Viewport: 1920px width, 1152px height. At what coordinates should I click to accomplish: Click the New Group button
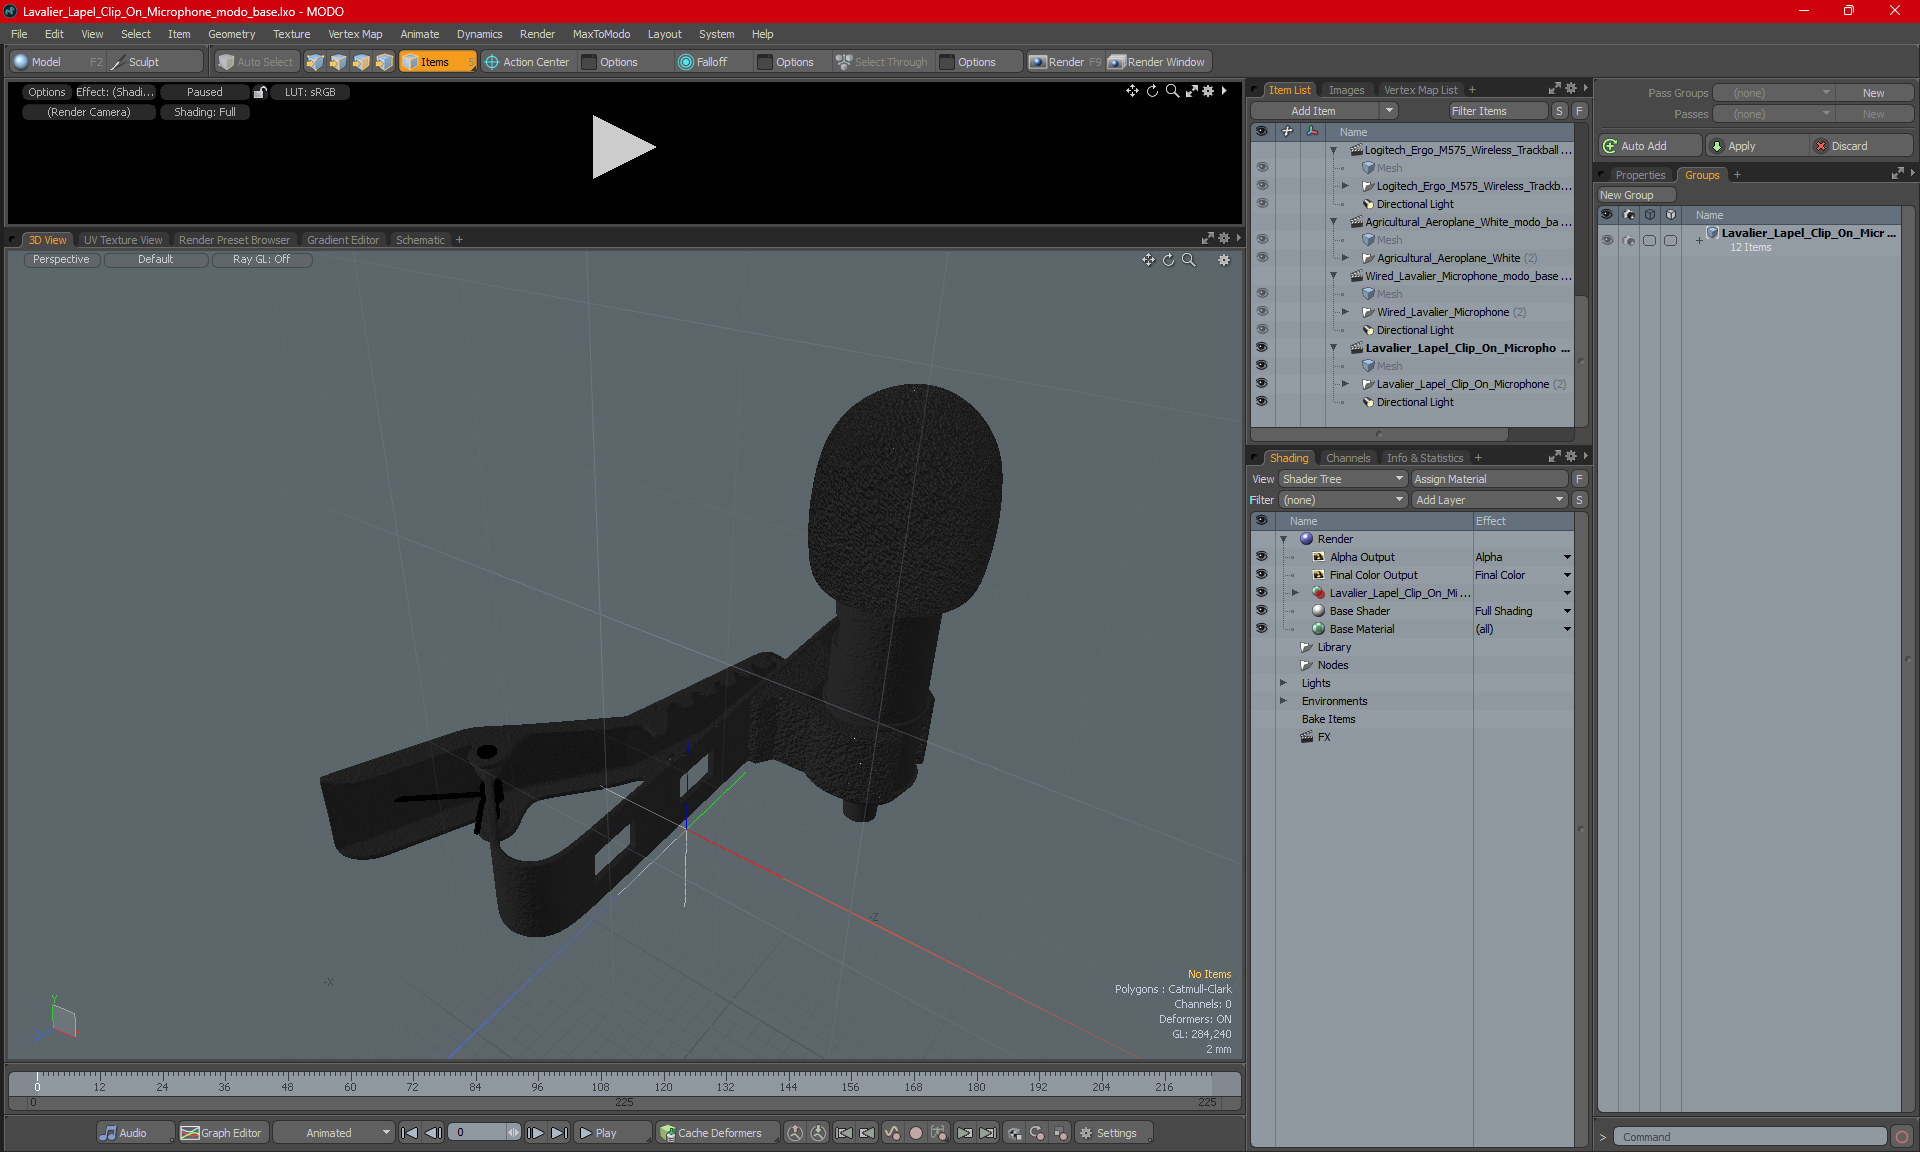pyautogui.click(x=1635, y=195)
